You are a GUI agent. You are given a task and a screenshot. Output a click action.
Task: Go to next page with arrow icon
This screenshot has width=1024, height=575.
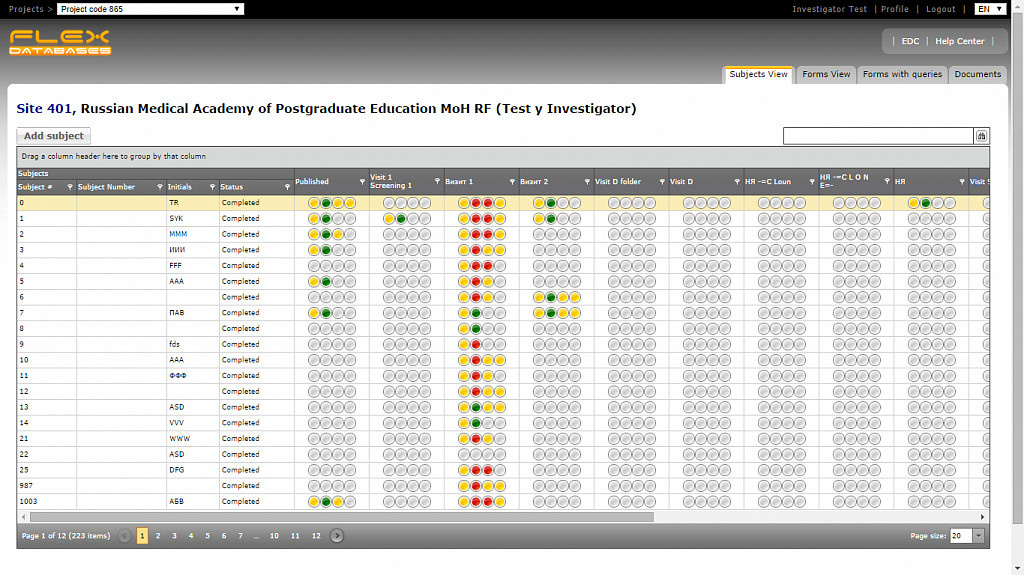click(x=337, y=536)
